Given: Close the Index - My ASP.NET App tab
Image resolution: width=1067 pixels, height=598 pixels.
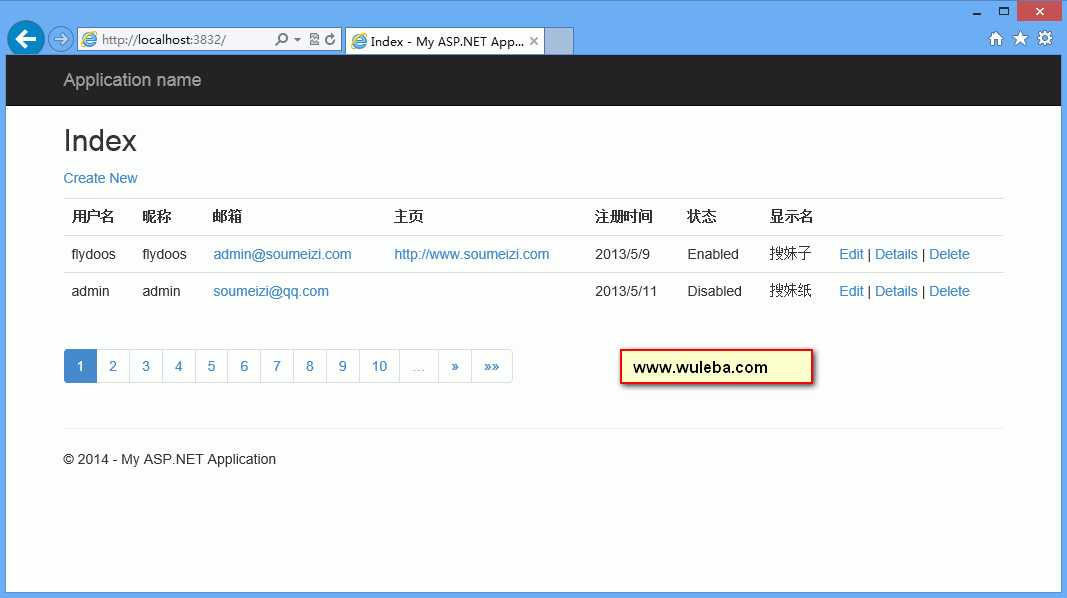Looking at the screenshot, I should (x=534, y=41).
